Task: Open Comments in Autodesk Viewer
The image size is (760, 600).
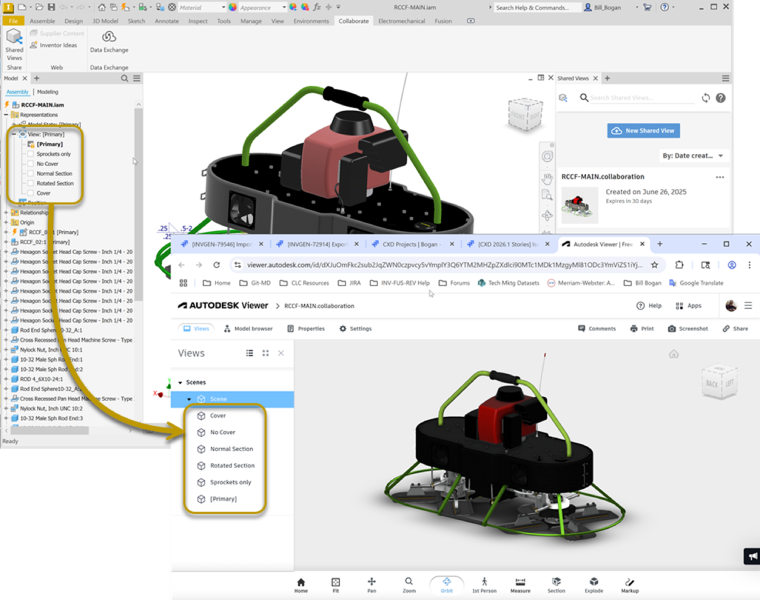Action: point(597,329)
